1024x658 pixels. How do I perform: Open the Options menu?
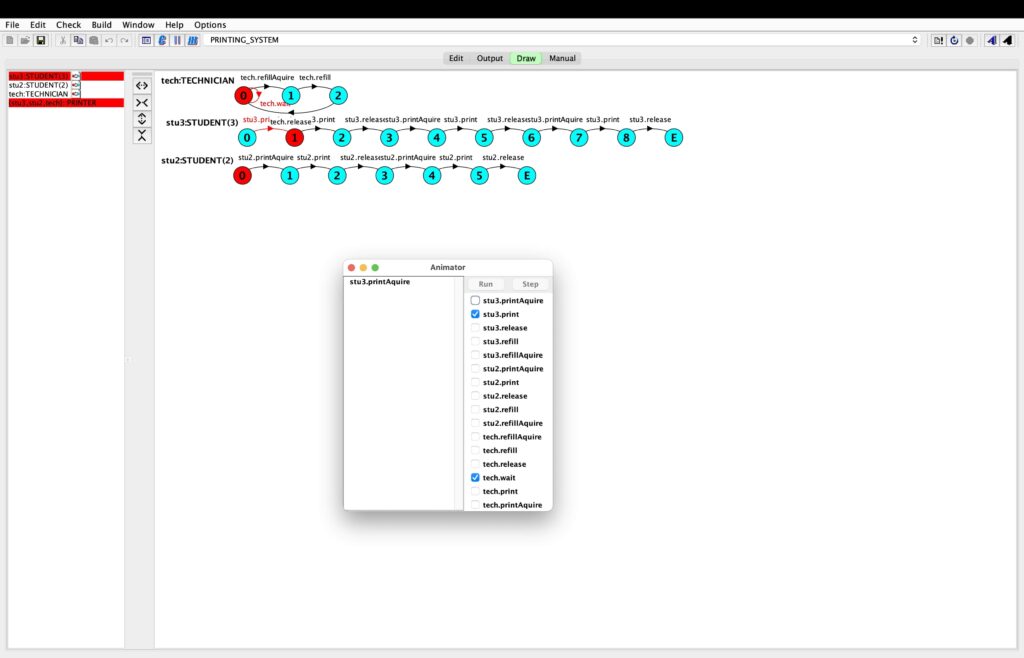tap(210, 25)
